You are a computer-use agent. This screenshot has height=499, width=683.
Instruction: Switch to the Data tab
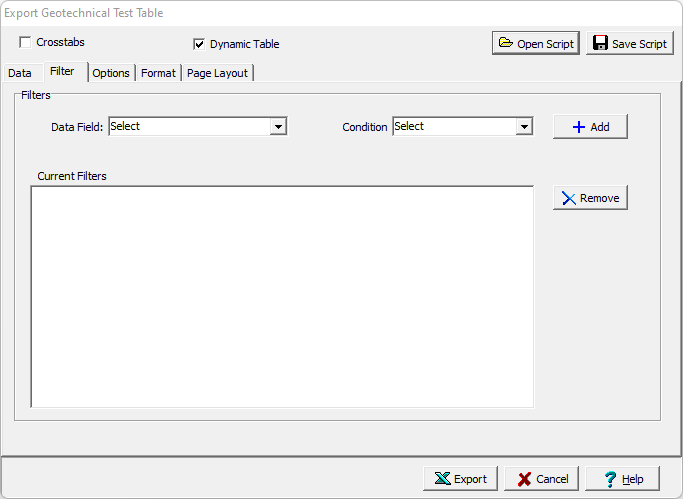20,73
